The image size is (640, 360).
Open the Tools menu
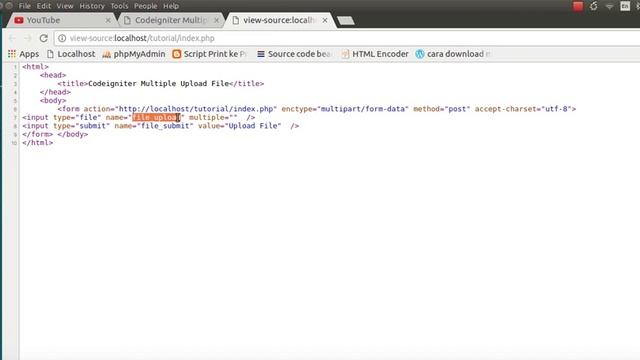point(119,6)
